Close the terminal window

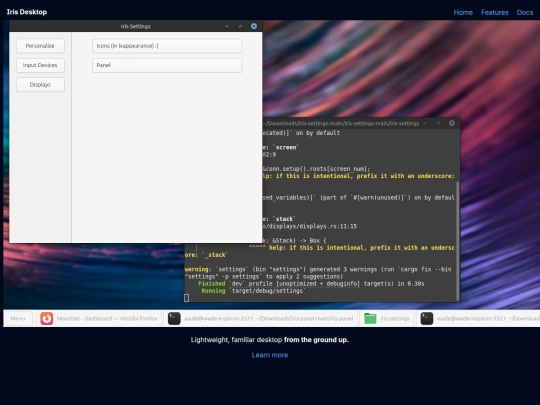point(451,123)
